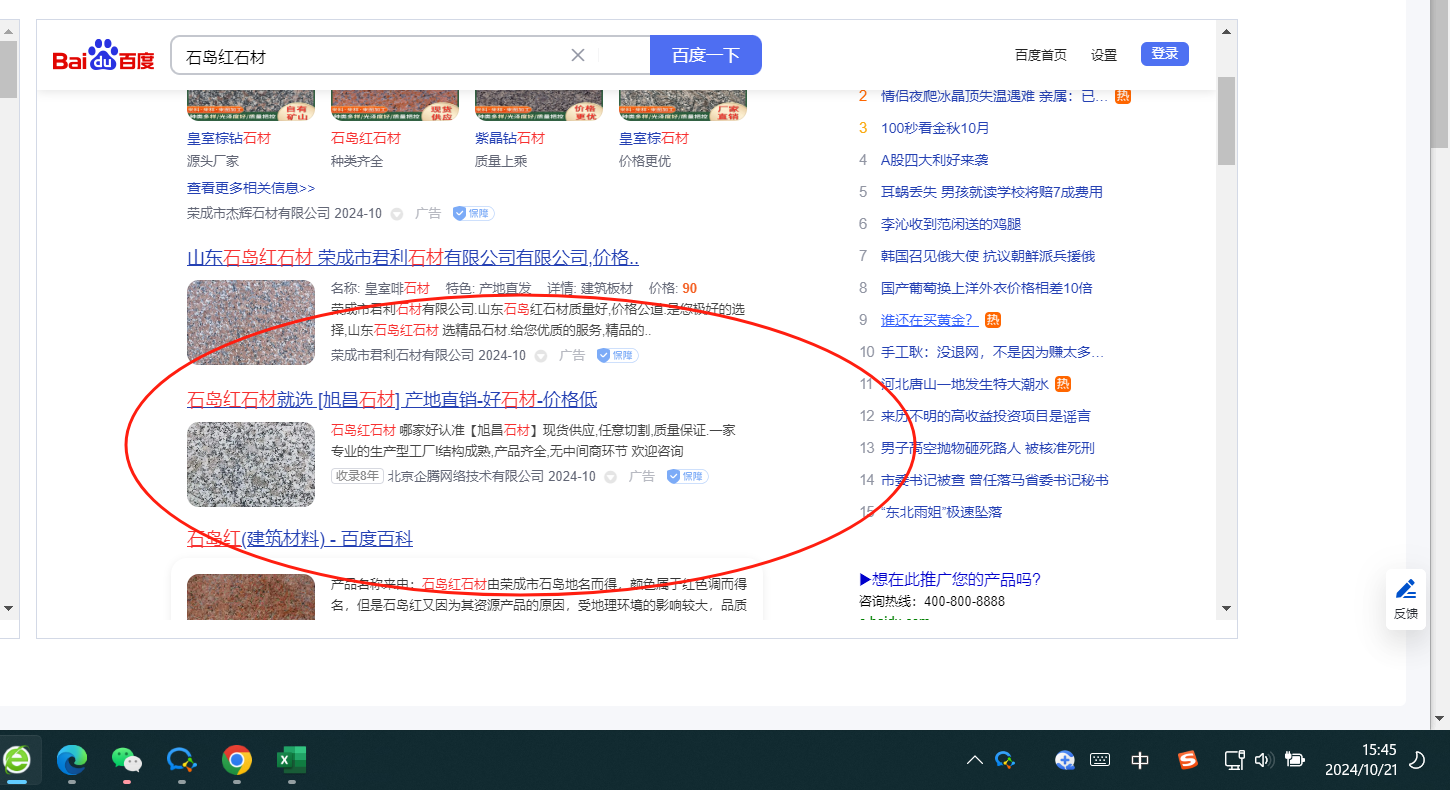Viewport: 1450px width, 790px height.
Task: Launch WeChat from the taskbar
Action: tap(126, 761)
